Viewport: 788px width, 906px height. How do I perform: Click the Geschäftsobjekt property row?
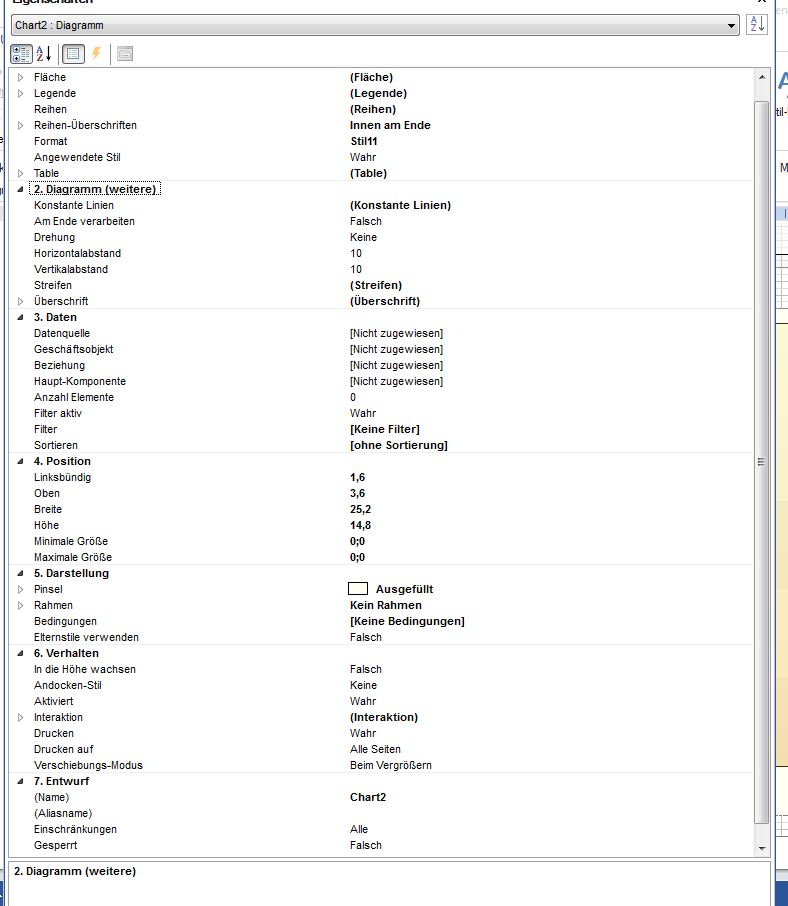coord(381,350)
